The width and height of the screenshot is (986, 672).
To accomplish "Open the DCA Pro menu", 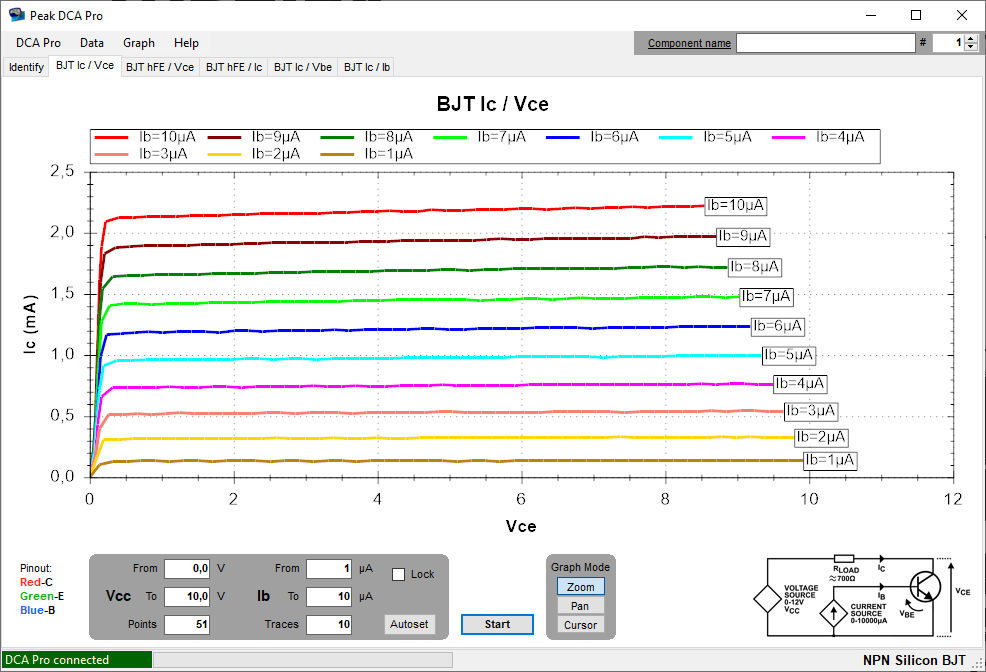I will pos(38,43).
